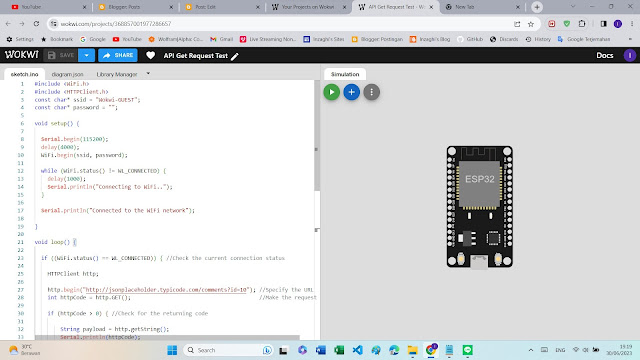Image resolution: width=640 pixels, height=360 pixels.
Task: Toggle the browser side panel icon
Action: 603,24
